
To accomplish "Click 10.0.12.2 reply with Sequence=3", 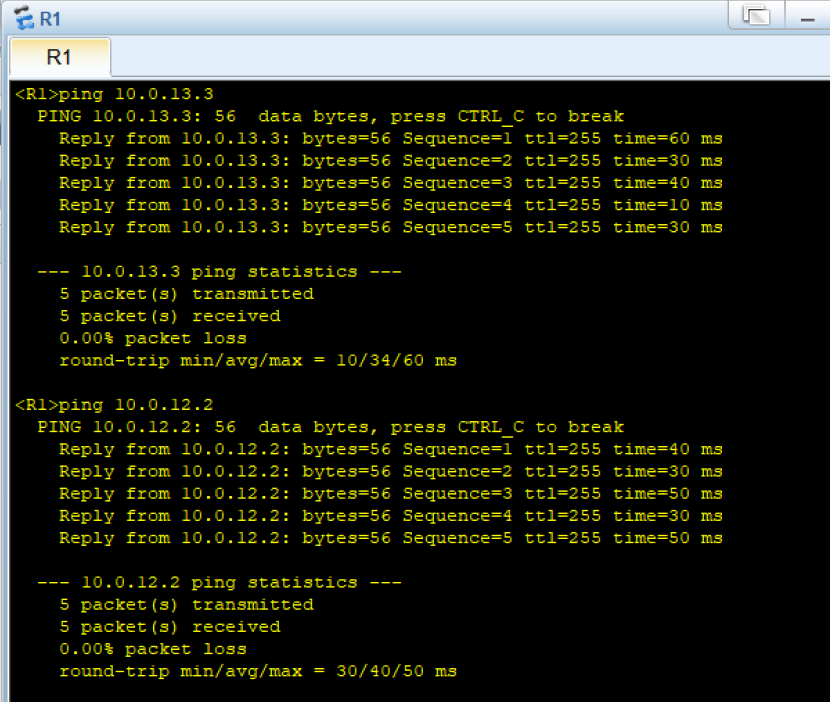I will pos(391,494).
